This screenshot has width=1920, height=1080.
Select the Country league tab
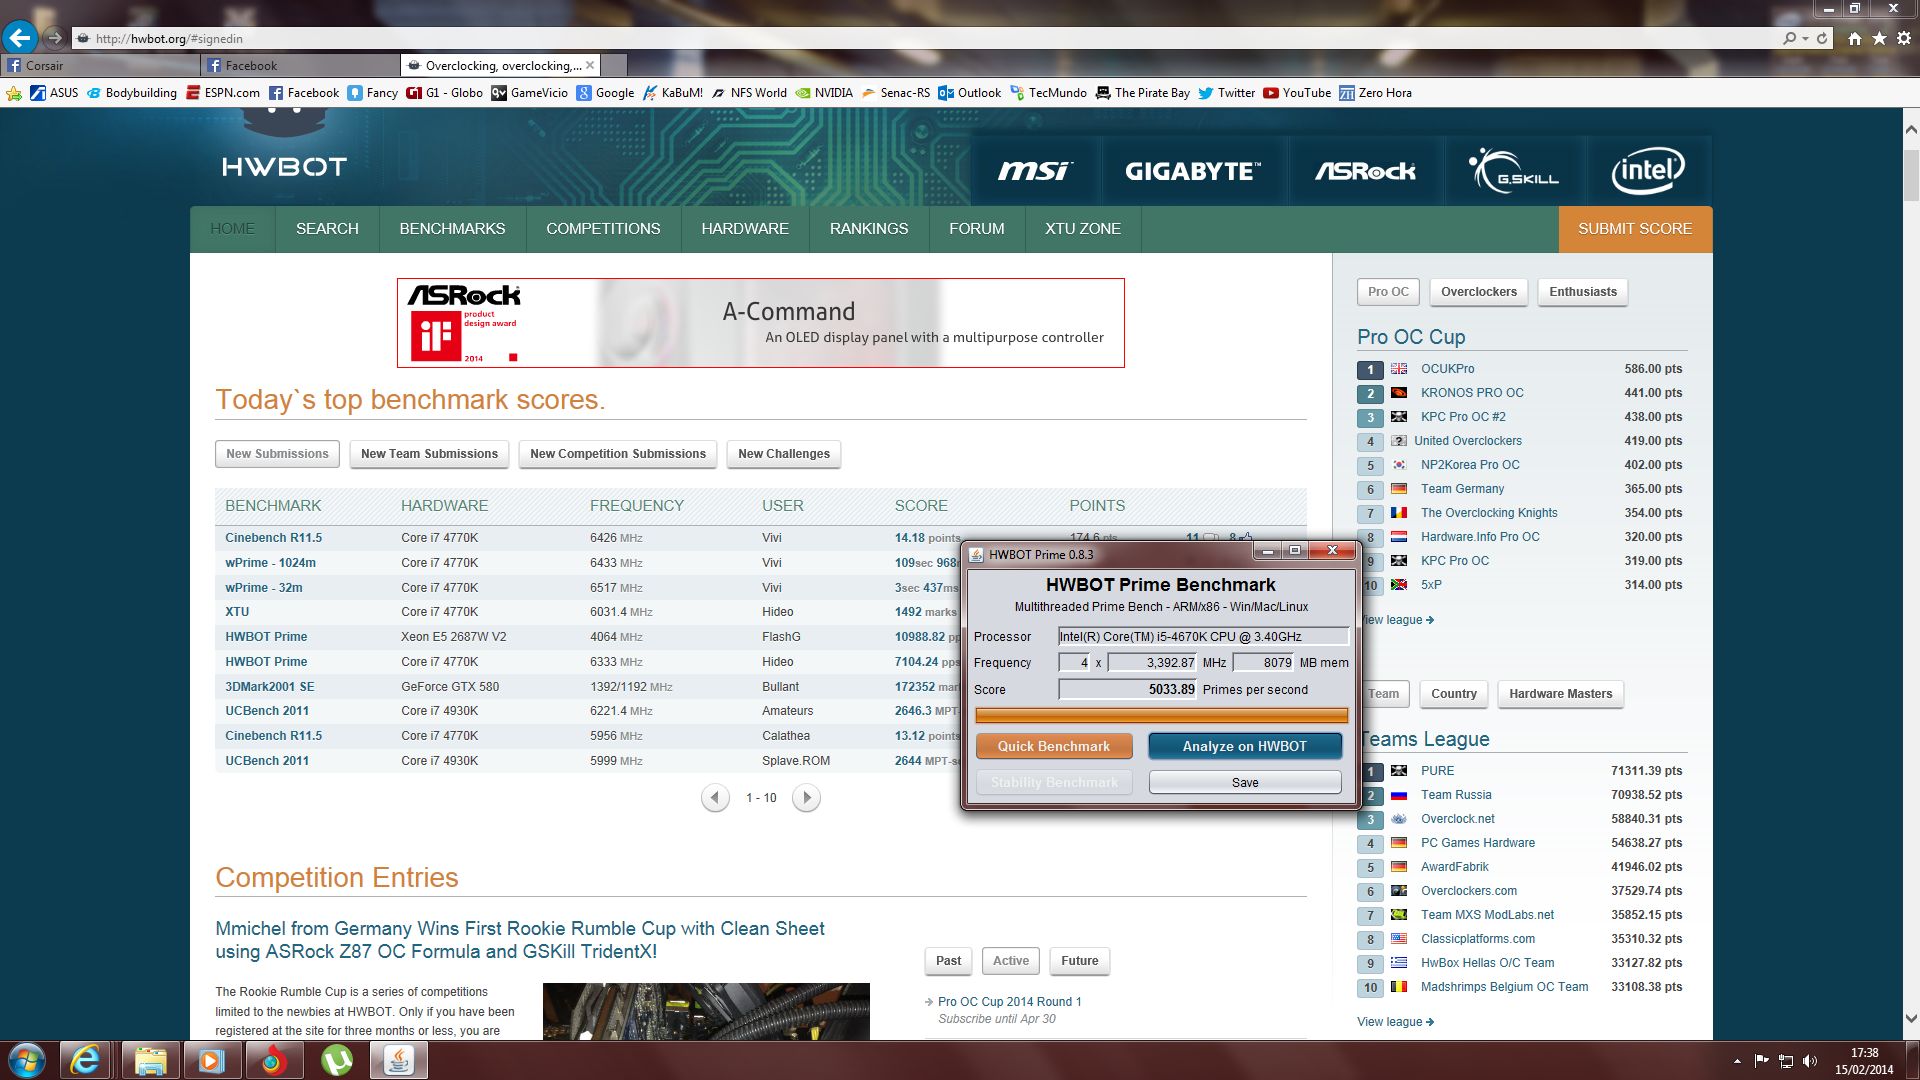(x=1454, y=694)
